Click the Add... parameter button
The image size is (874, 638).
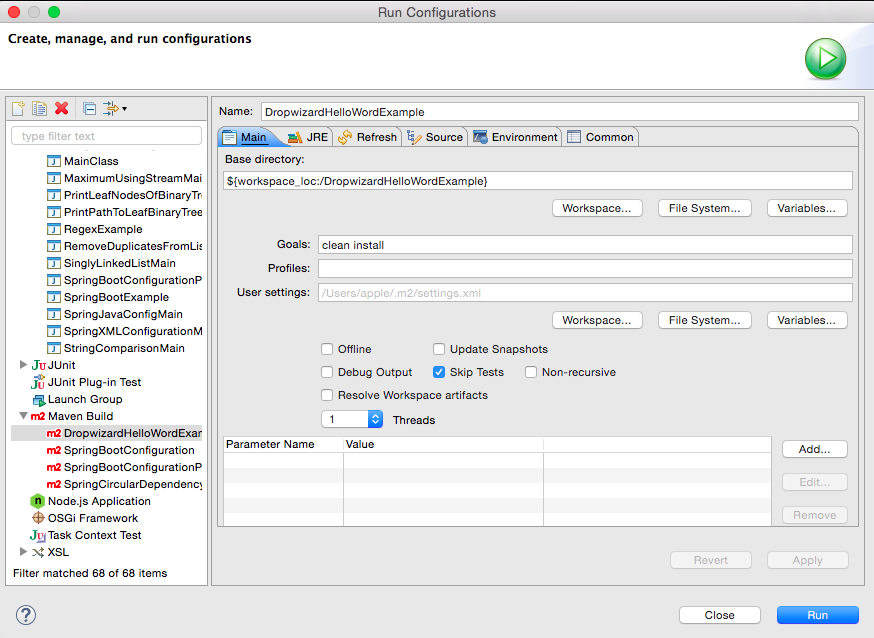pos(814,449)
